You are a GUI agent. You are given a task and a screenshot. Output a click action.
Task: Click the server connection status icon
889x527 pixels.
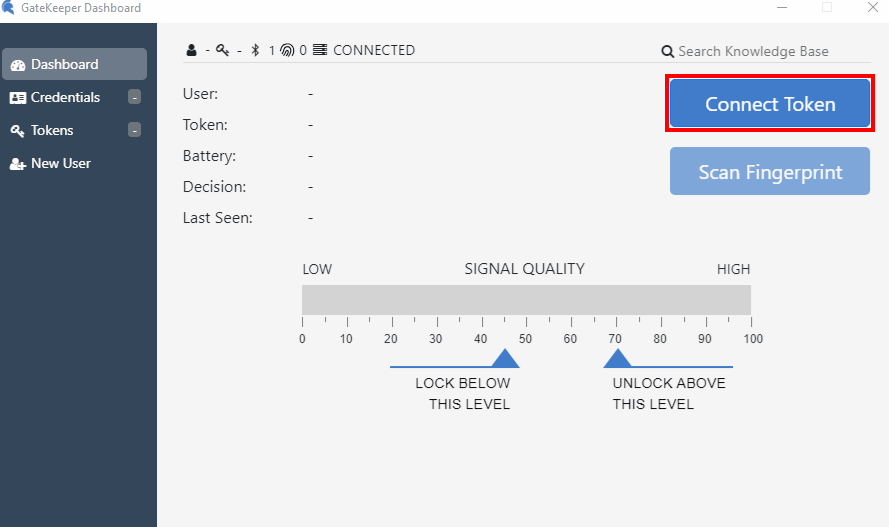pyautogui.click(x=320, y=51)
